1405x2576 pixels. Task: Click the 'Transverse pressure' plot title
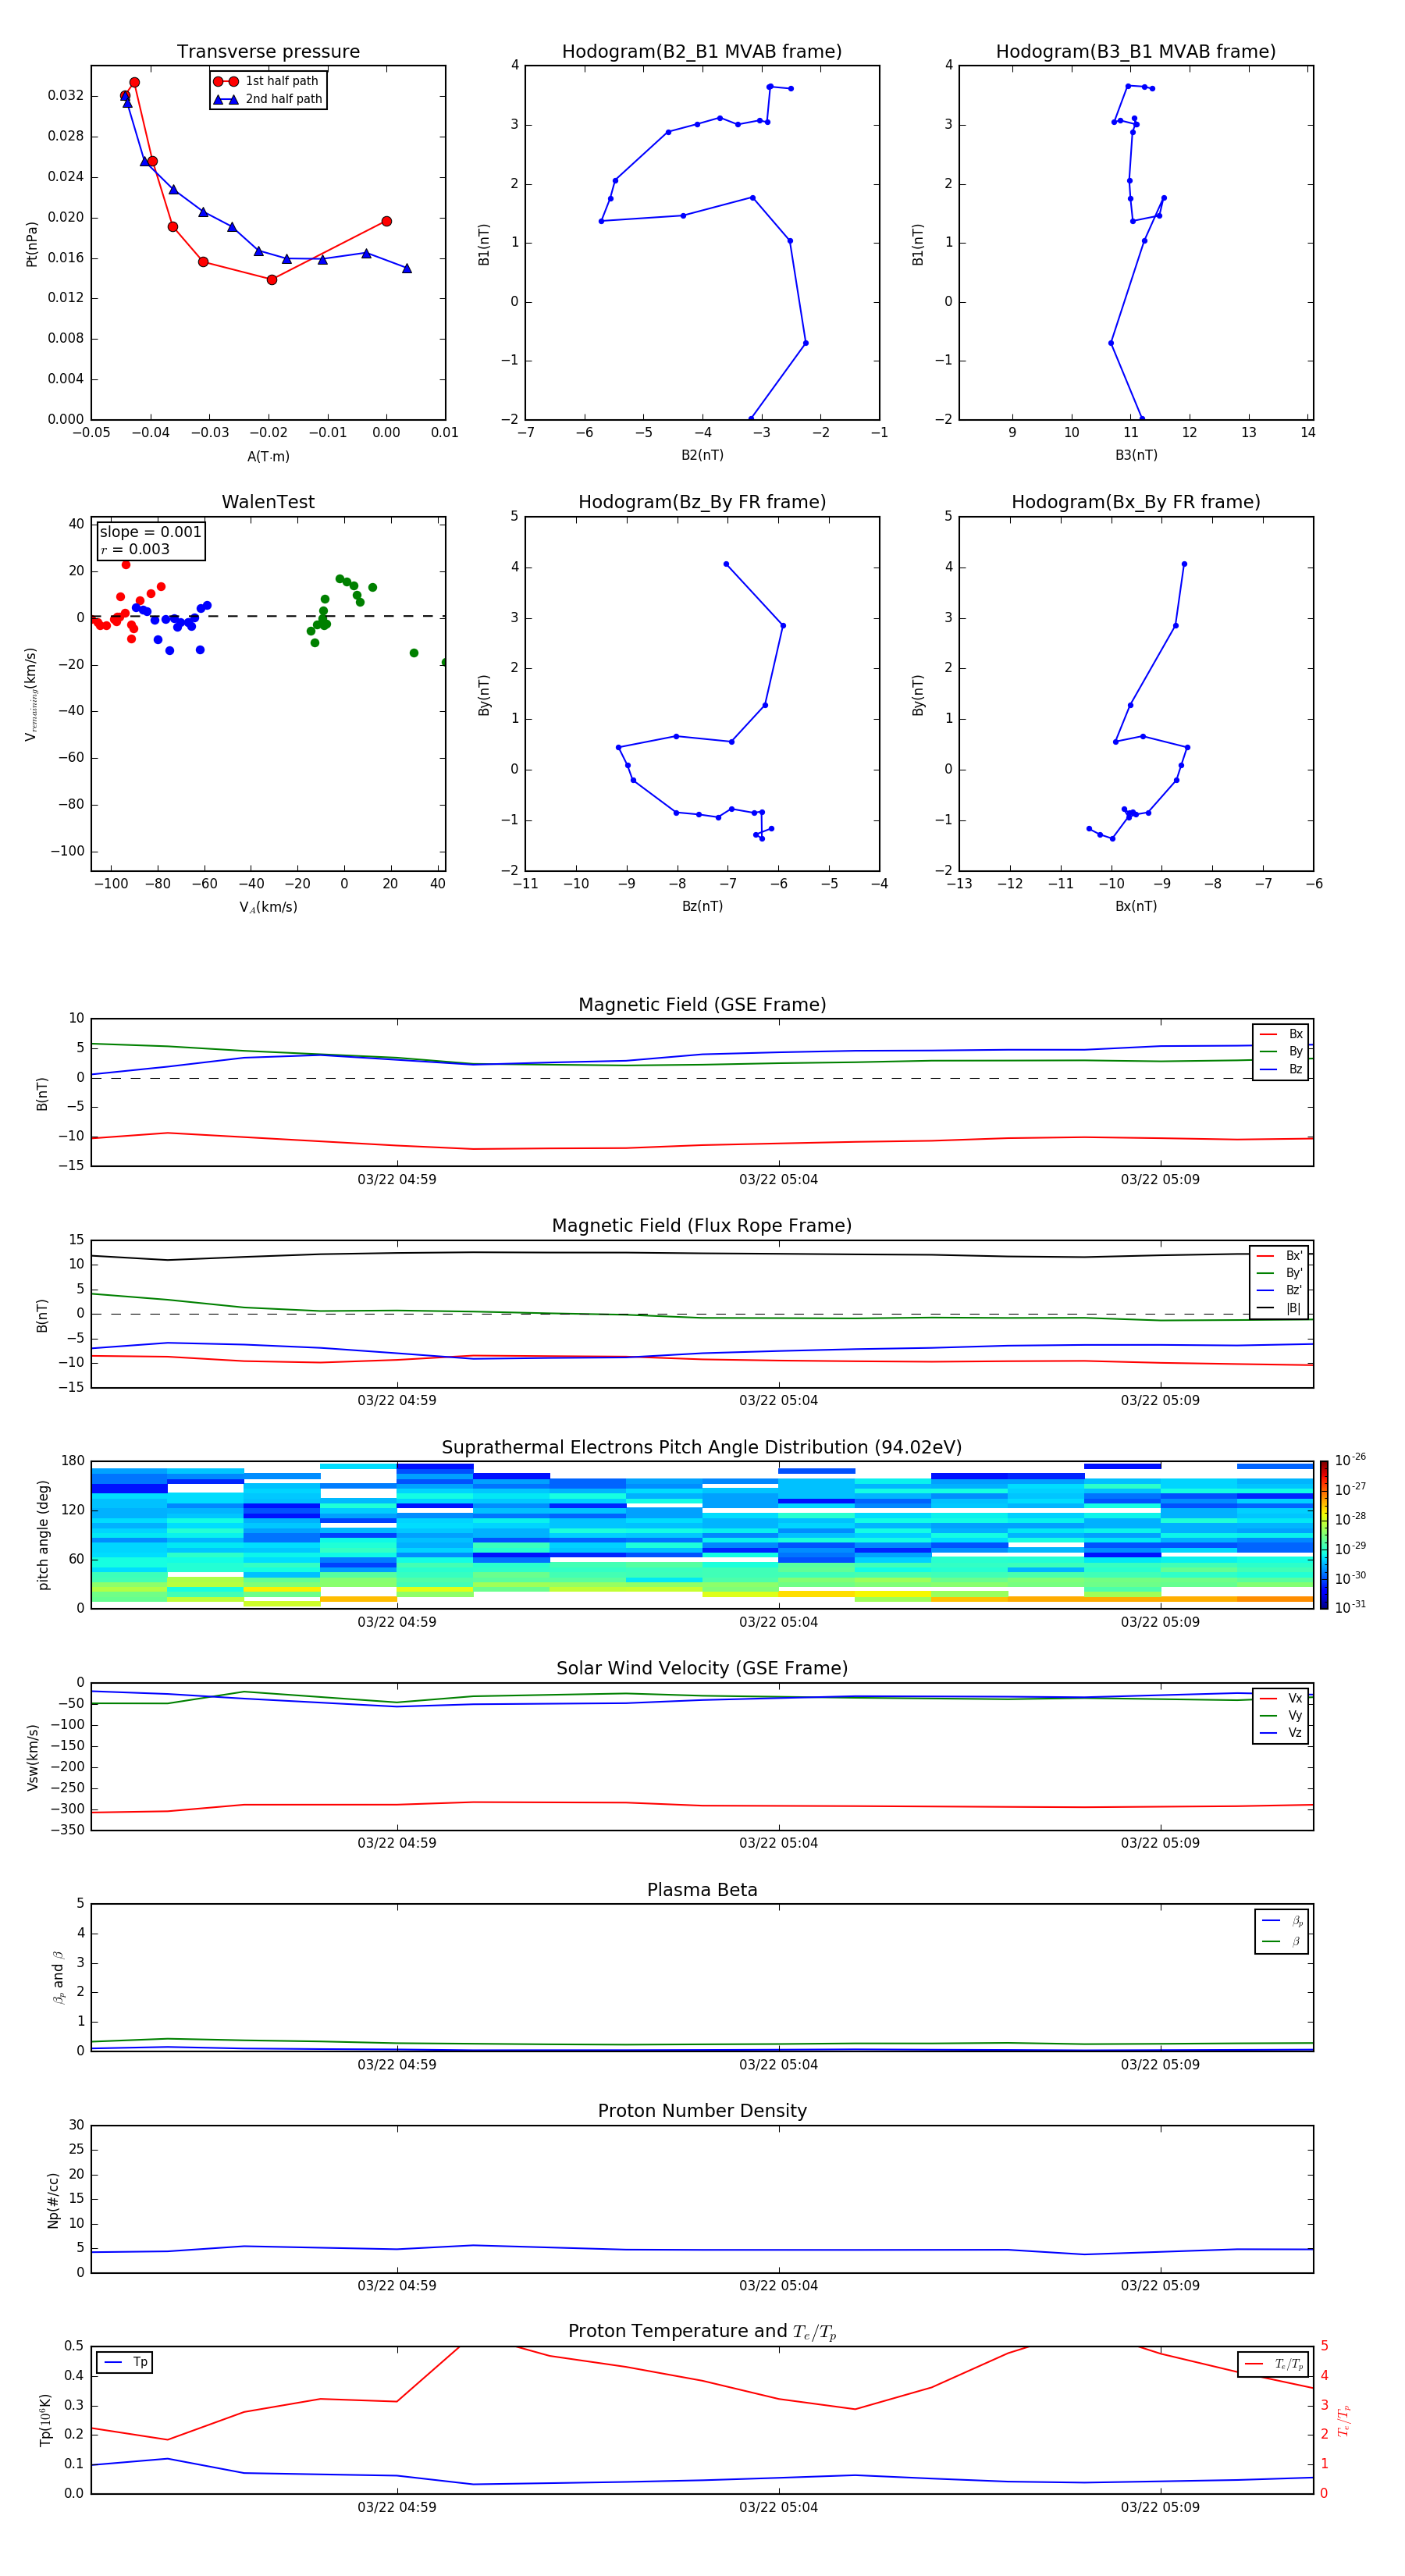268,52
